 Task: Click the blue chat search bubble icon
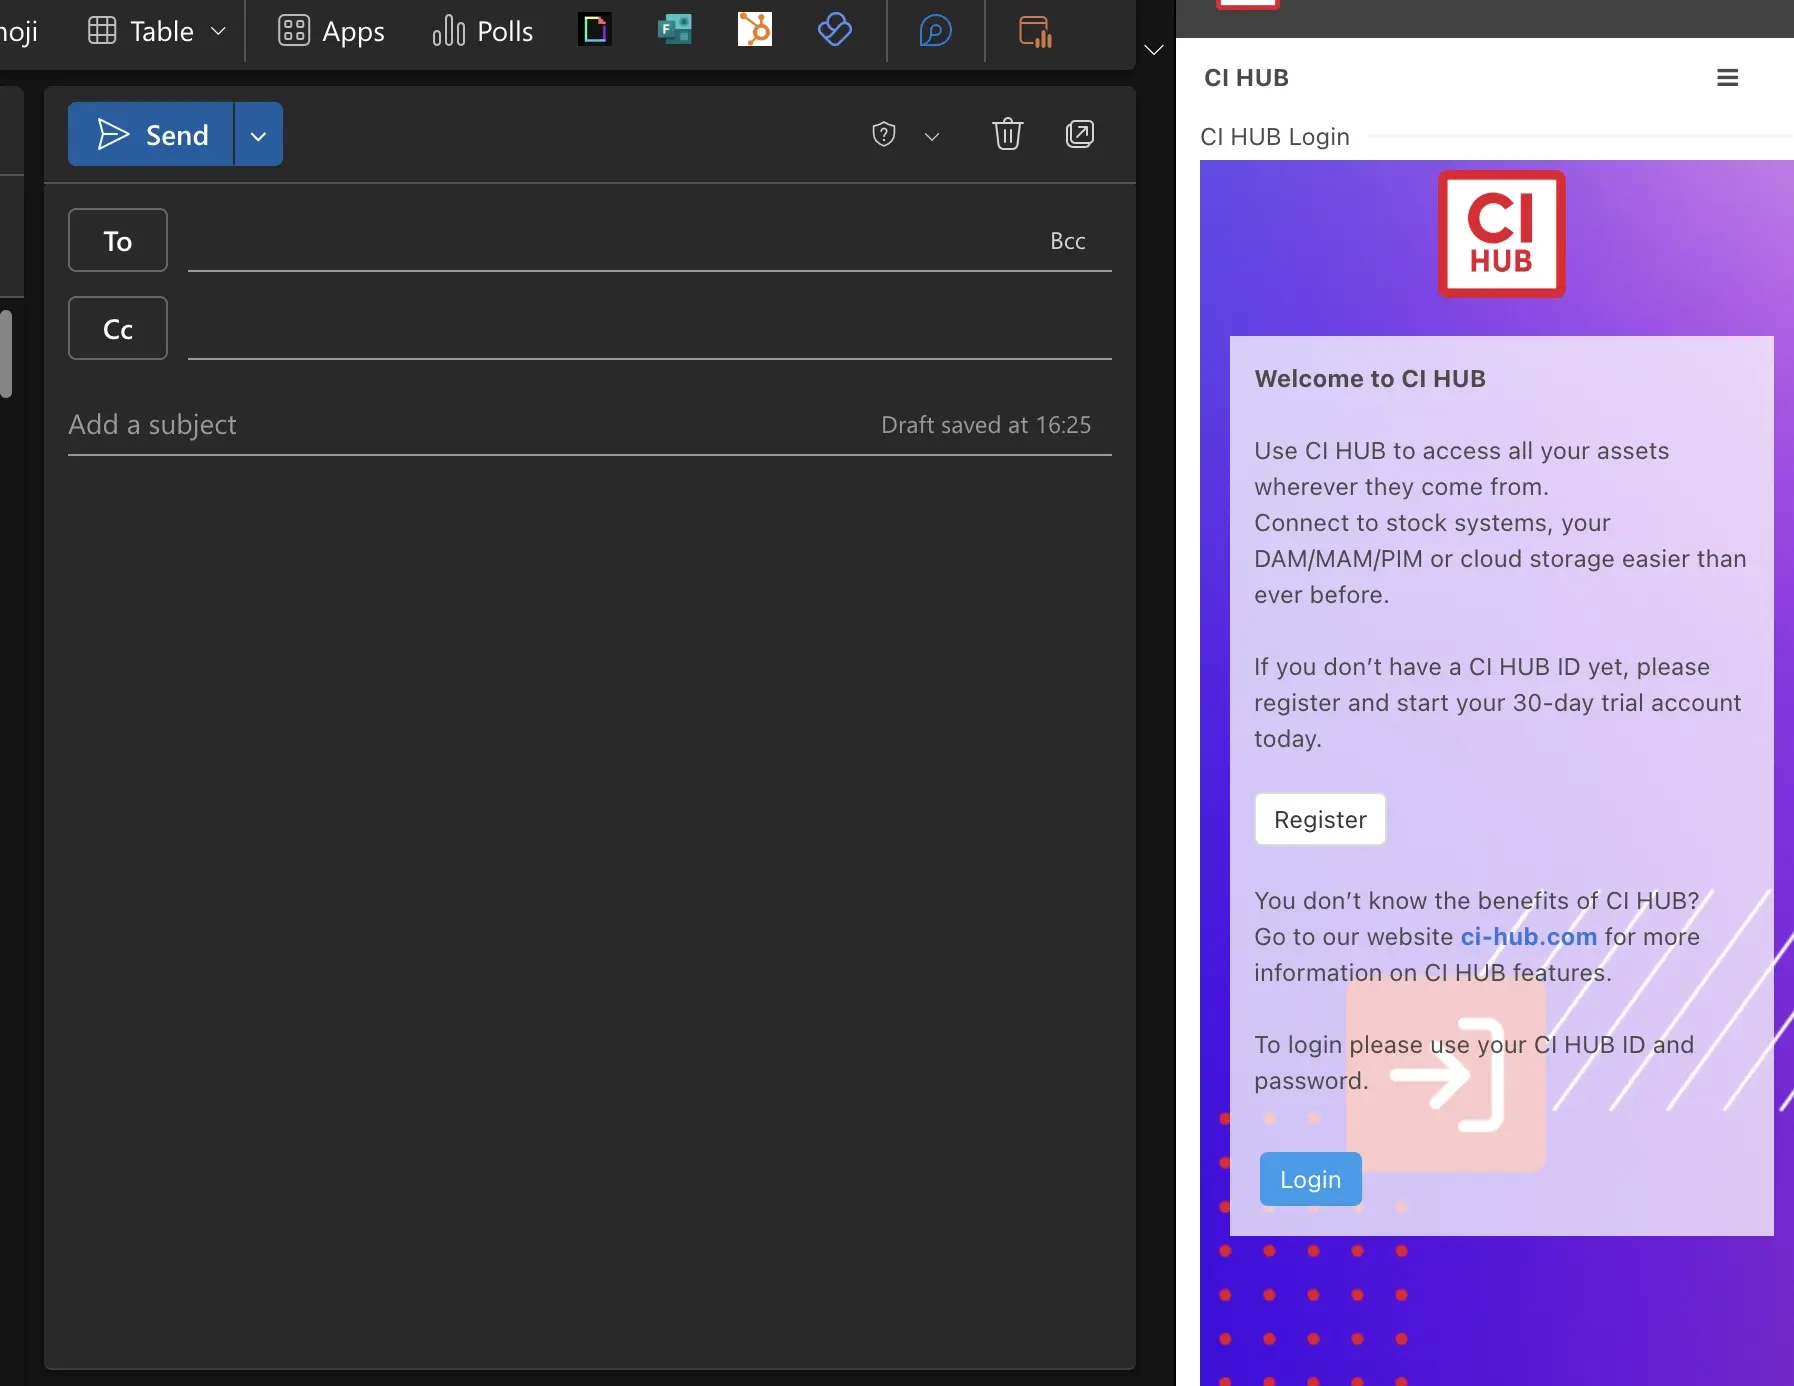point(935,31)
